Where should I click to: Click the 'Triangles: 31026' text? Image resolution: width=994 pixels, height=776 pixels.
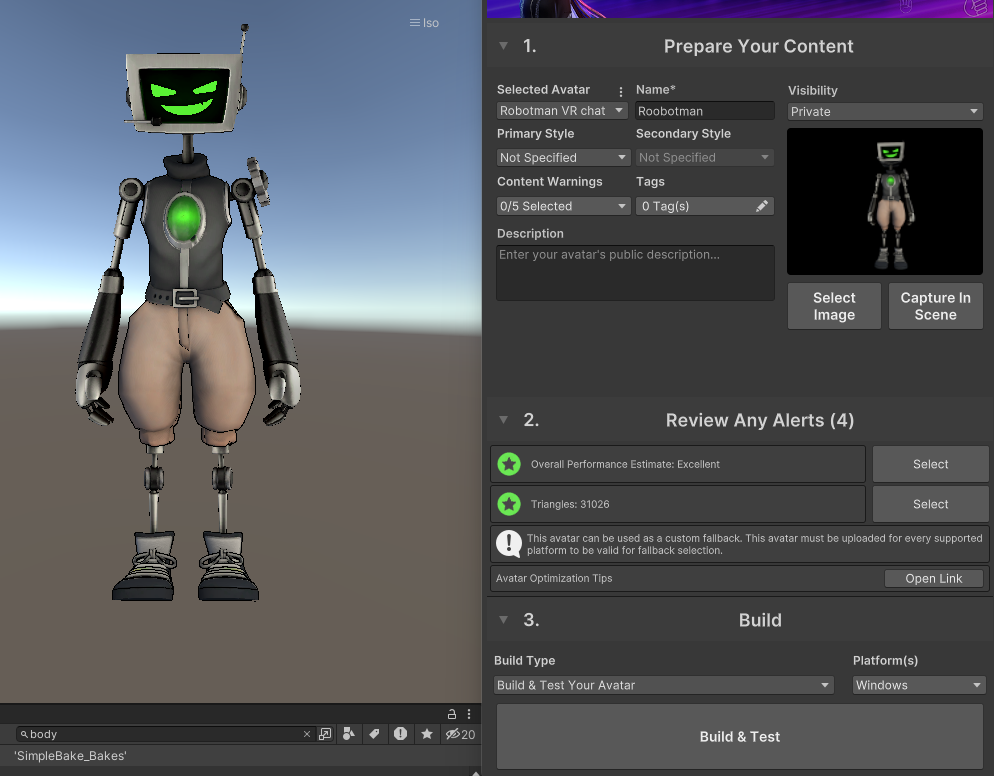[x=570, y=504]
